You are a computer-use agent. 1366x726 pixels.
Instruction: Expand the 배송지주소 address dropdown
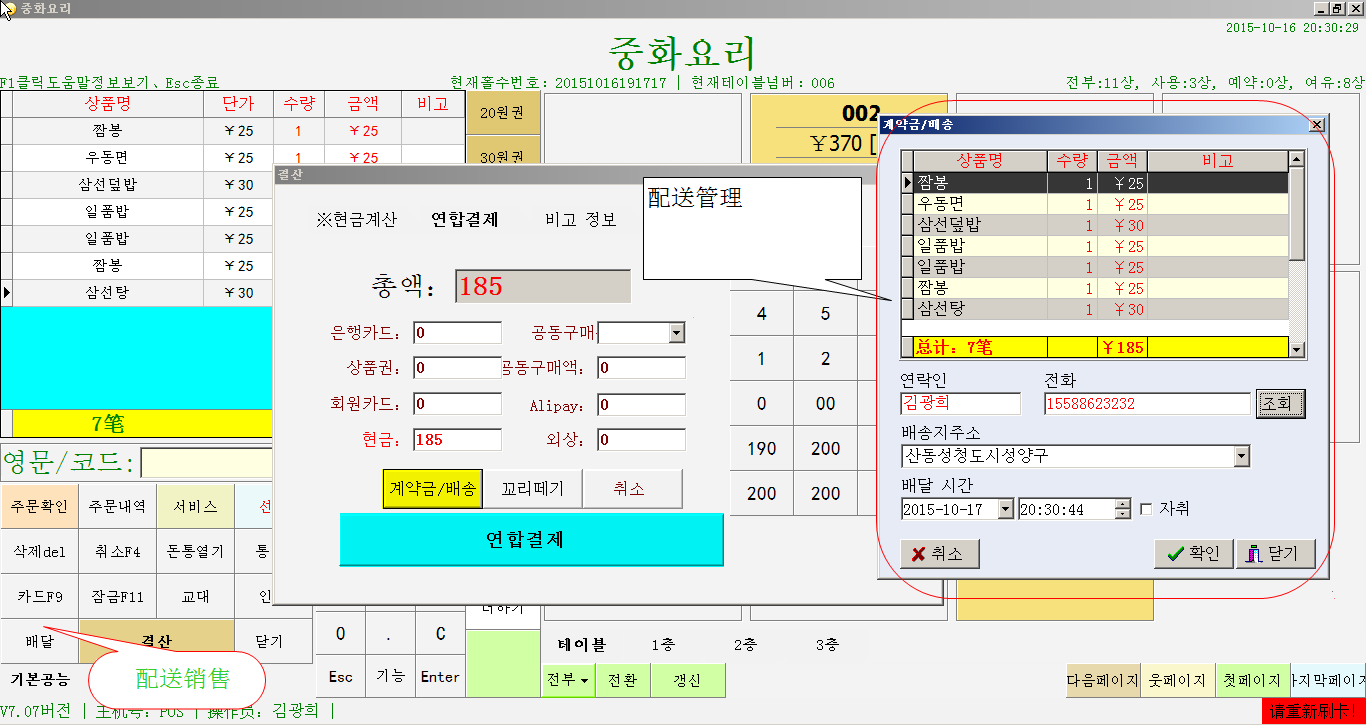pos(1241,457)
